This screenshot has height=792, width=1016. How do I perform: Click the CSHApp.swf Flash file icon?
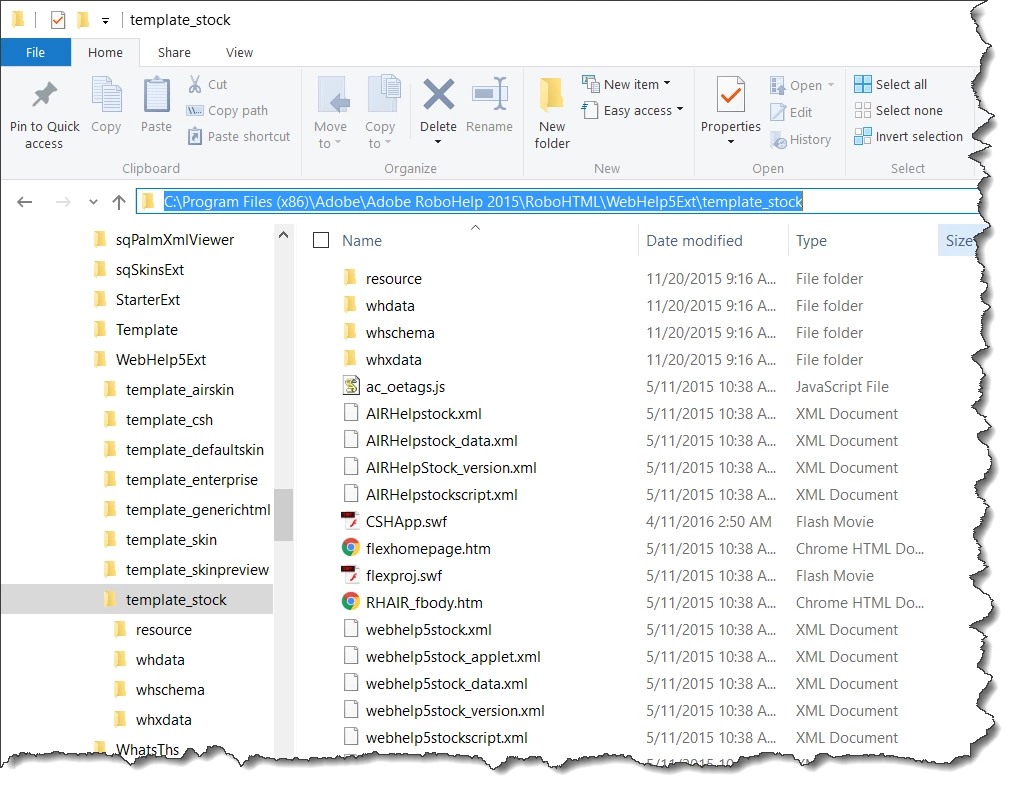pos(350,521)
